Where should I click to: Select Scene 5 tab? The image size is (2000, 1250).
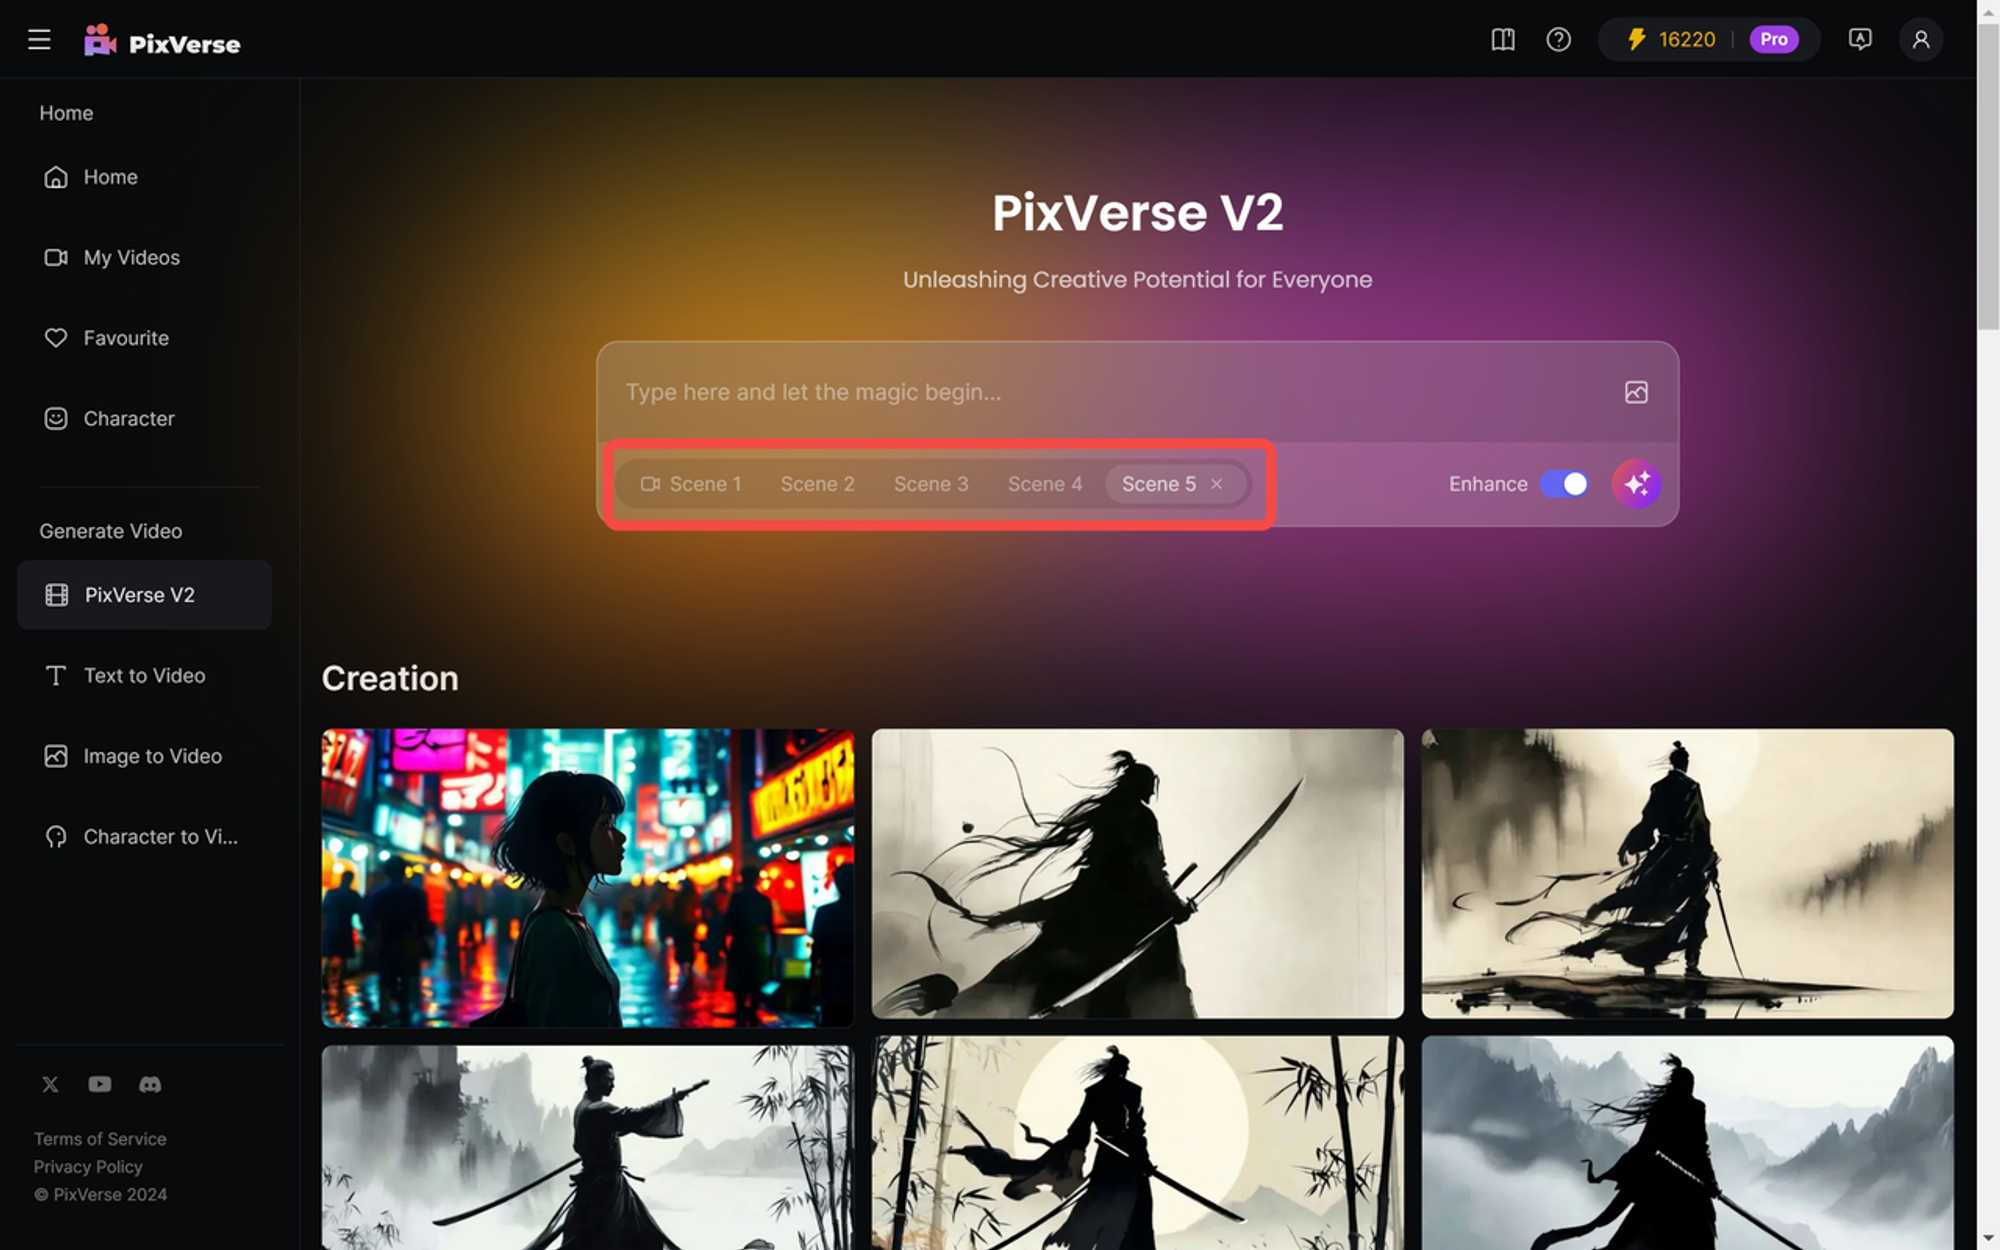pyautogui.click(x=1158, y=484)
